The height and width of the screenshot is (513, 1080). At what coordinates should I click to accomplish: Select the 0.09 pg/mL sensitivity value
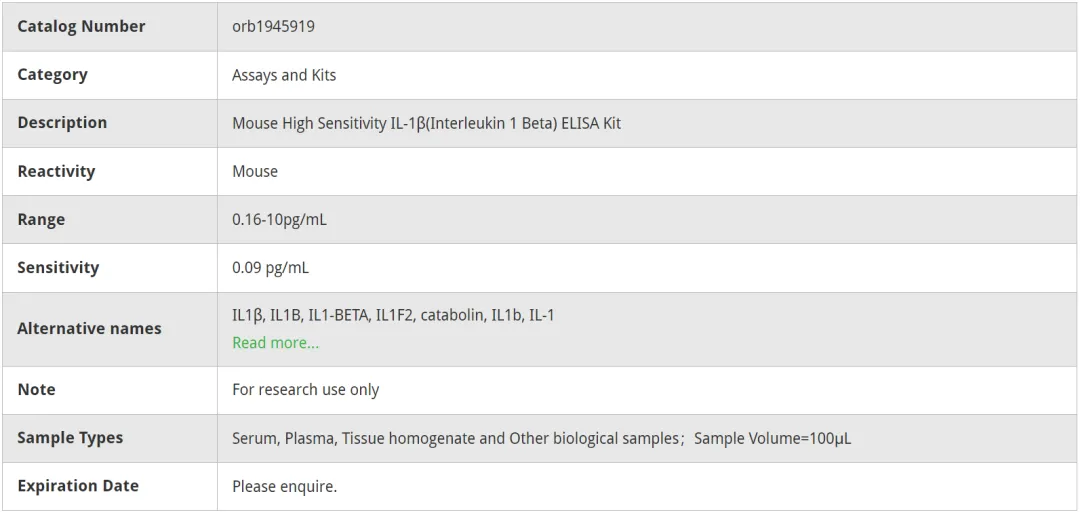270,268
